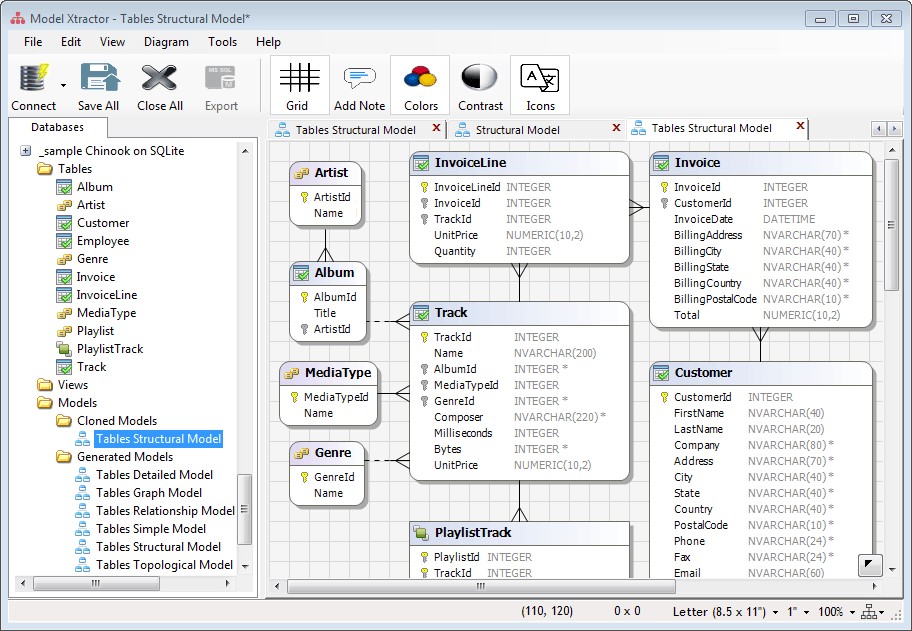The image size is (912, 631).
Task: Toggle the InvoiceLine checkbox in Databases tree
Action: 64,295
